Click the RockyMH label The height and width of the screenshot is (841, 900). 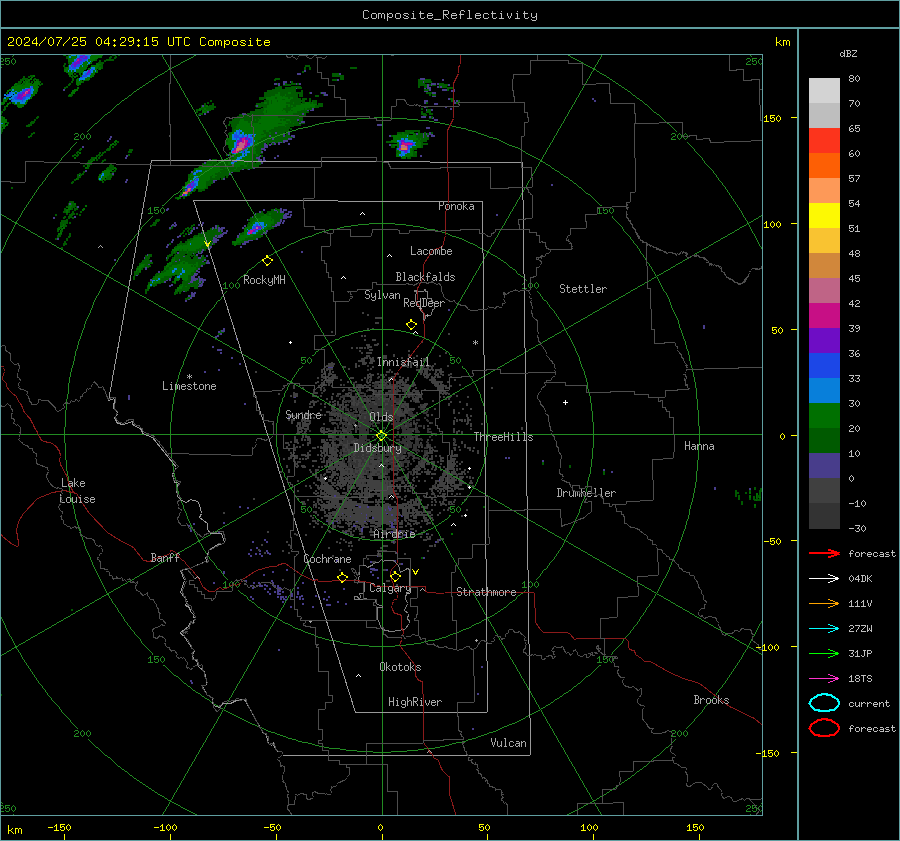(x=264, y=280)
